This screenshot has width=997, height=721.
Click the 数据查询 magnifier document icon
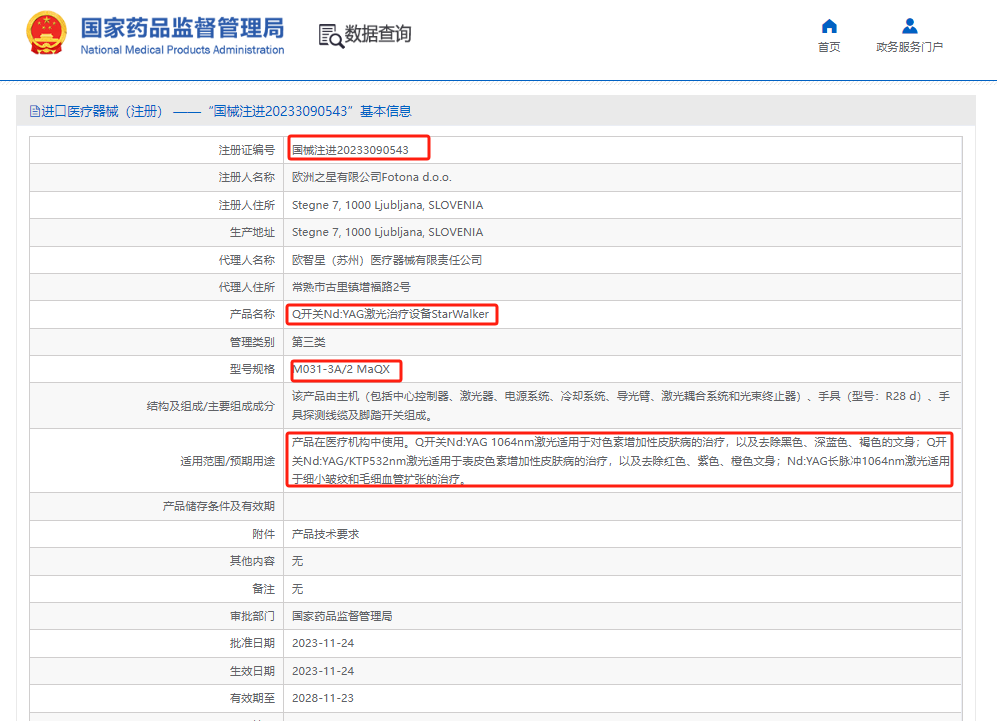point(330,35)
